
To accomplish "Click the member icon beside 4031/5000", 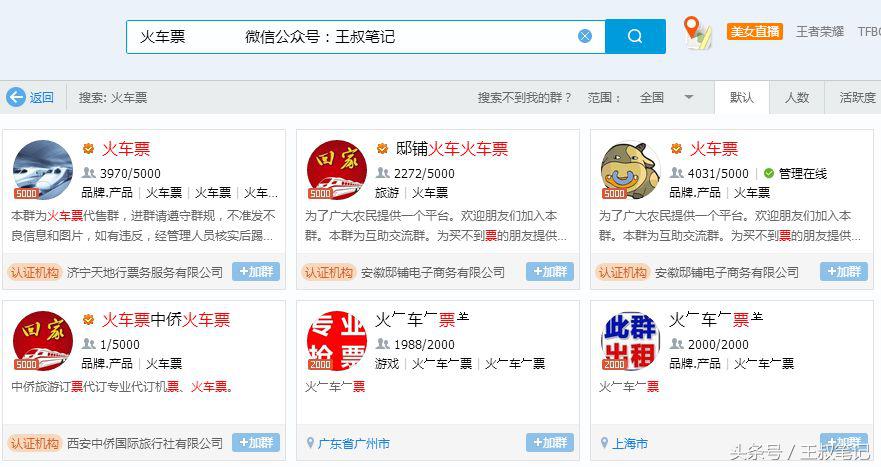I will pos(676,173).
